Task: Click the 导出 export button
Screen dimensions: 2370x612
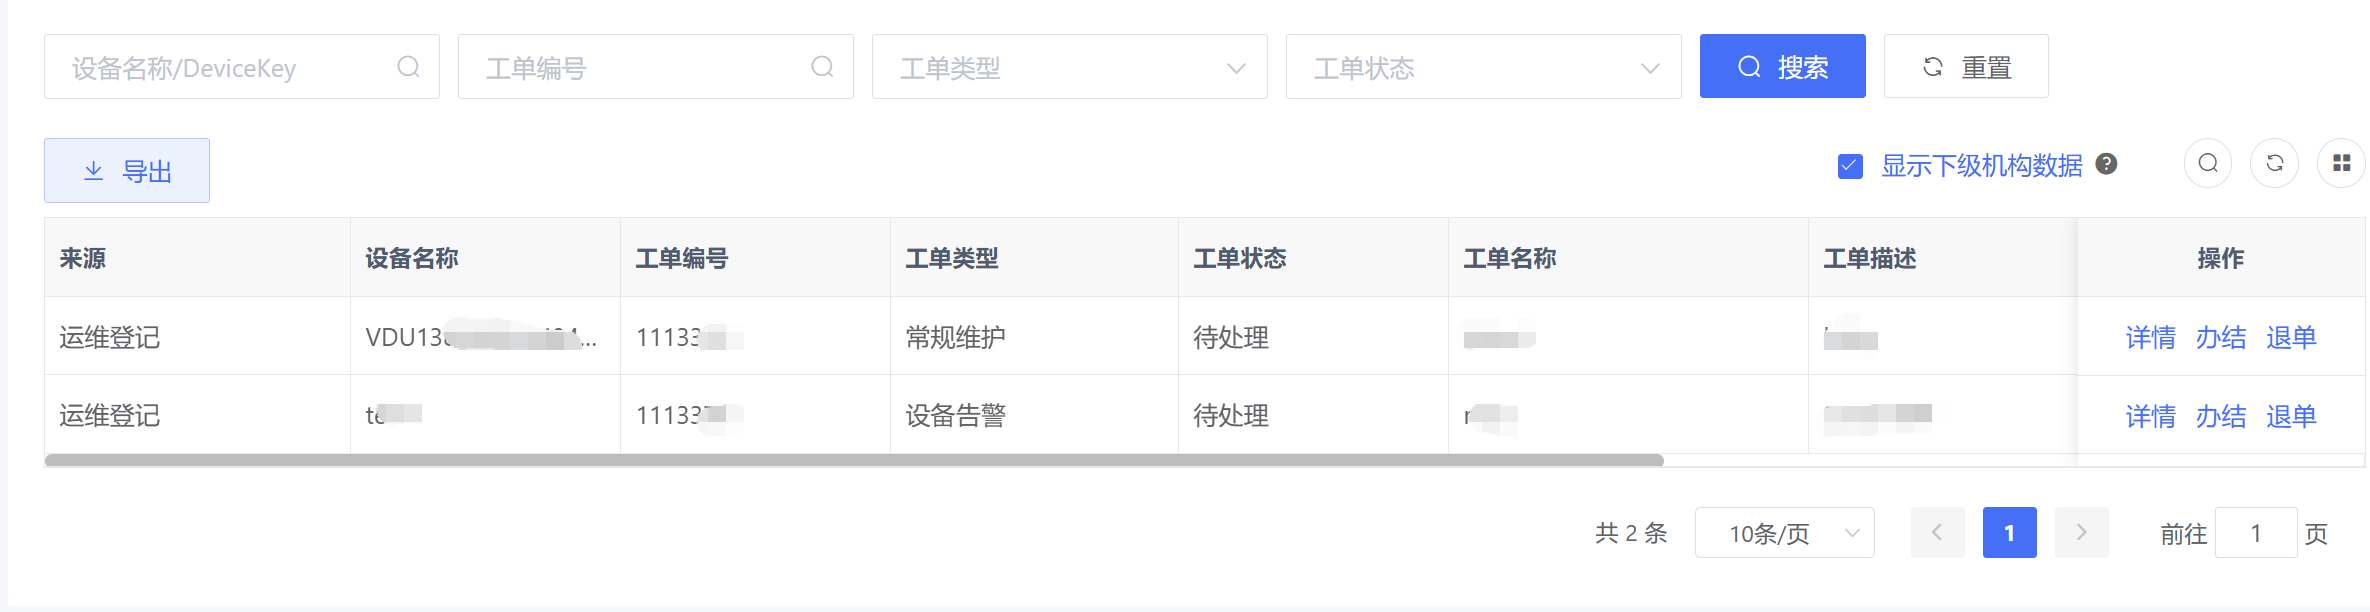Action: [127, 171]
